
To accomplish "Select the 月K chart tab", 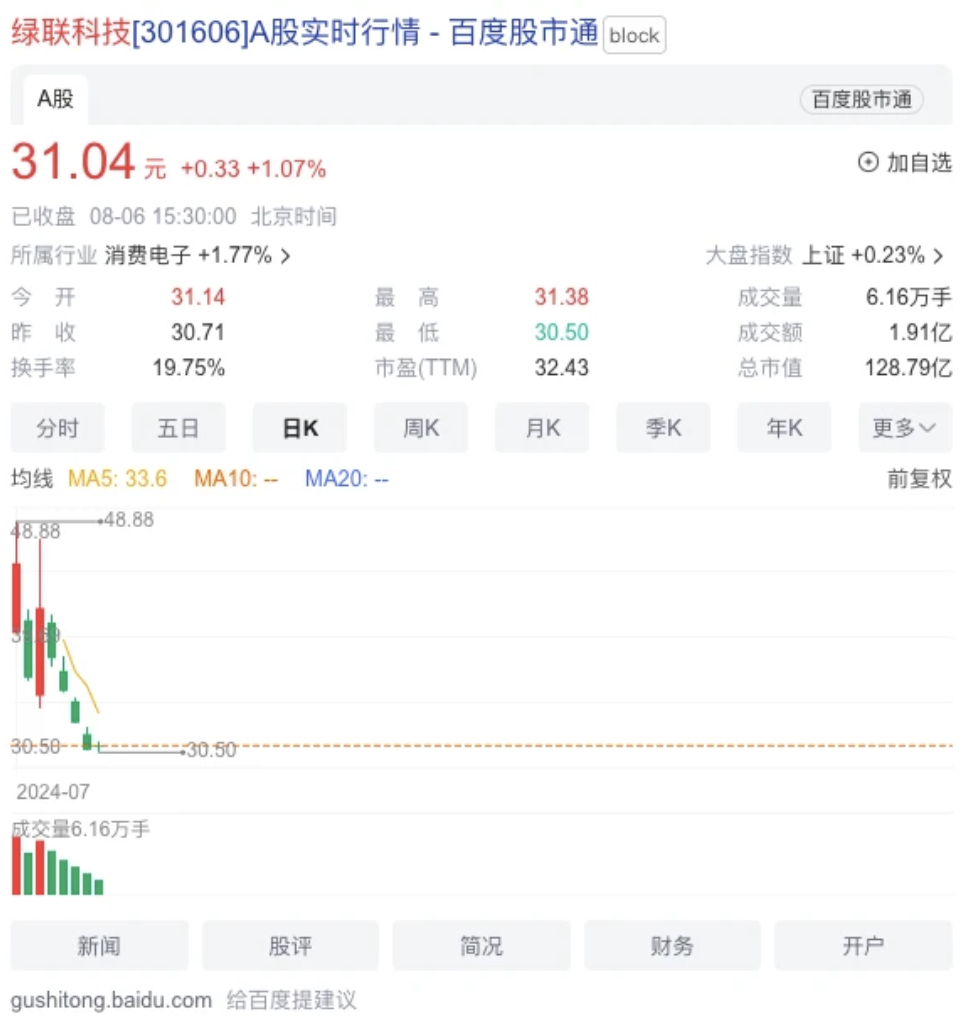I will pos(542,428).
